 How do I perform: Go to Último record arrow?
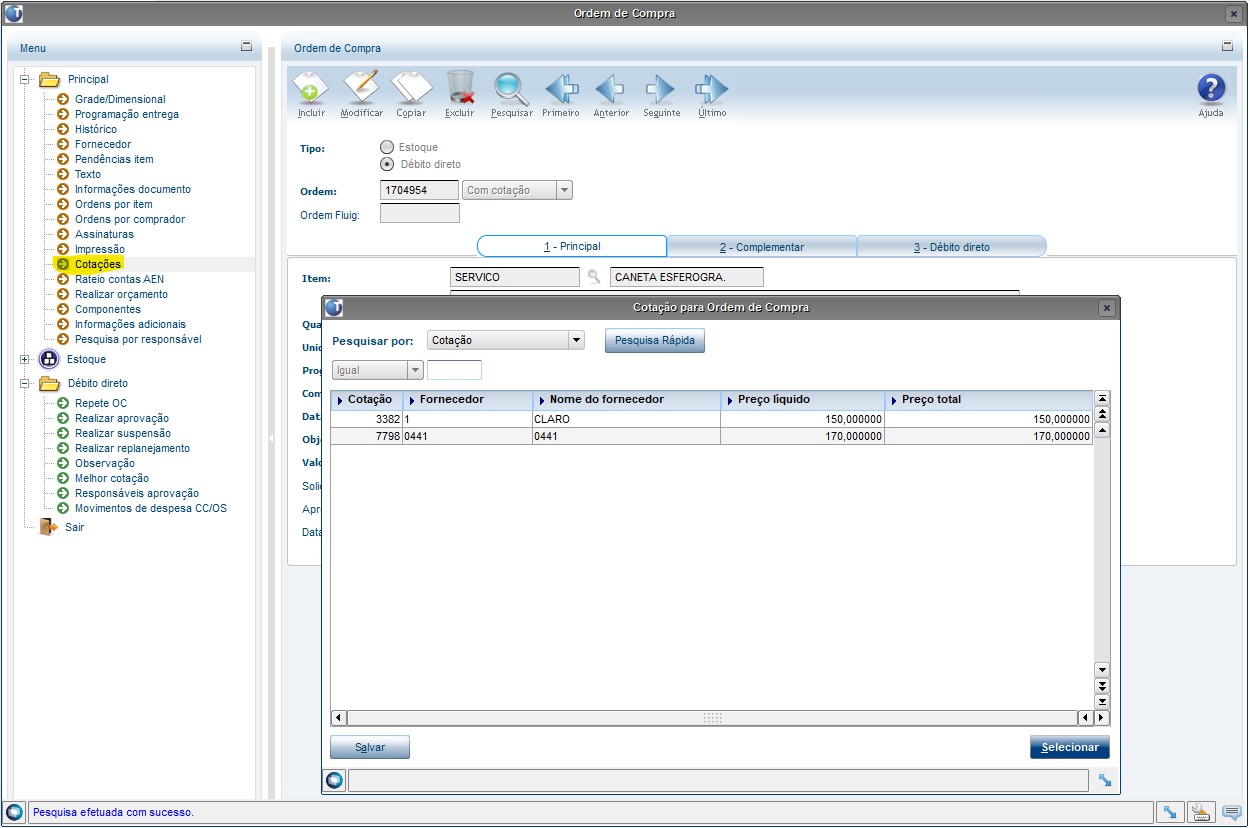[x=711, y=89]
